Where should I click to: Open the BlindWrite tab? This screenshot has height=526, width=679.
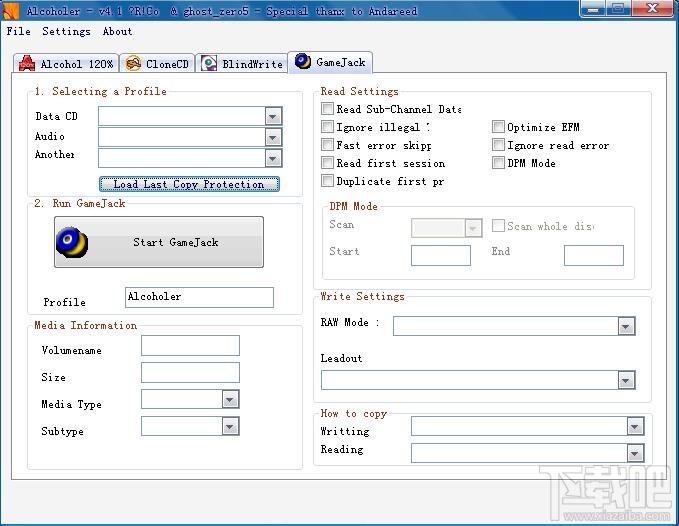(242, 64)
